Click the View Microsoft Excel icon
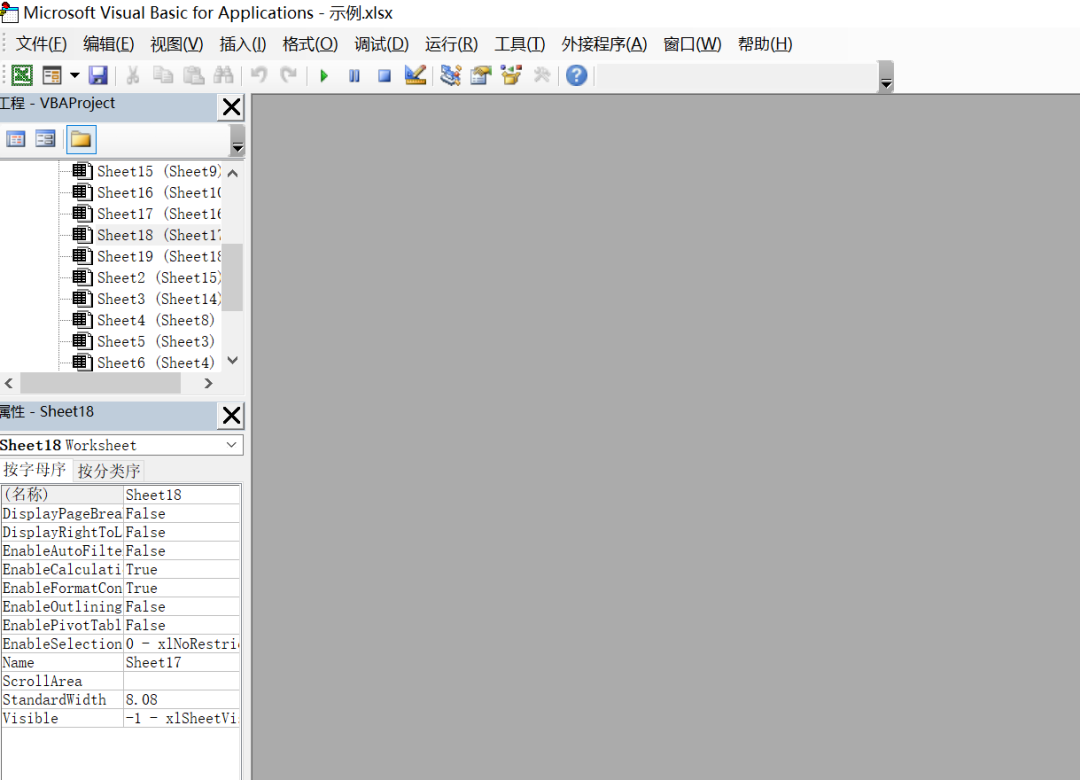This screenshot has height=780, width=1080. (22, 75)
